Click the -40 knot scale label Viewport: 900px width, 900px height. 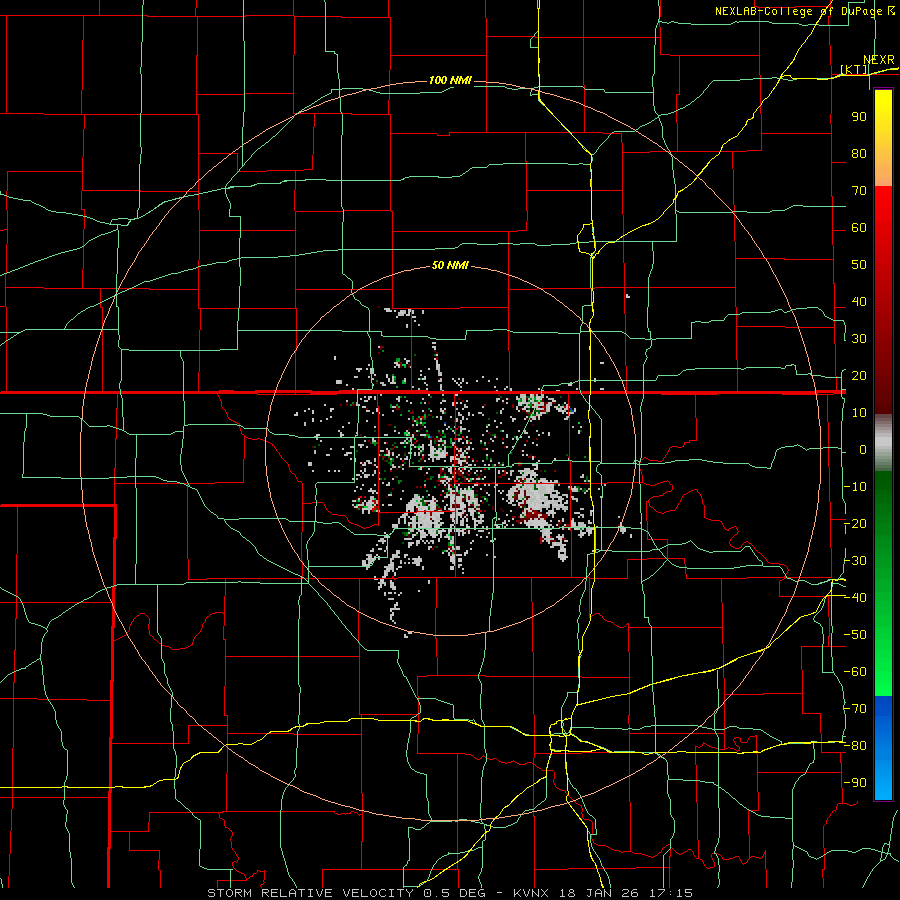pos(855,598)
